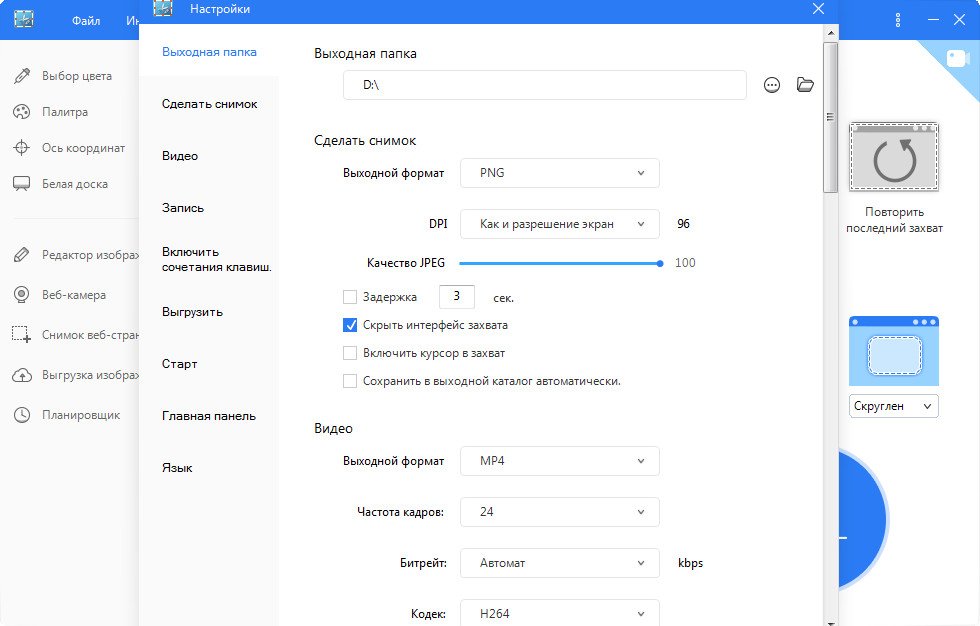Click the settings vertical scrollbar thumb

(831, 117)
